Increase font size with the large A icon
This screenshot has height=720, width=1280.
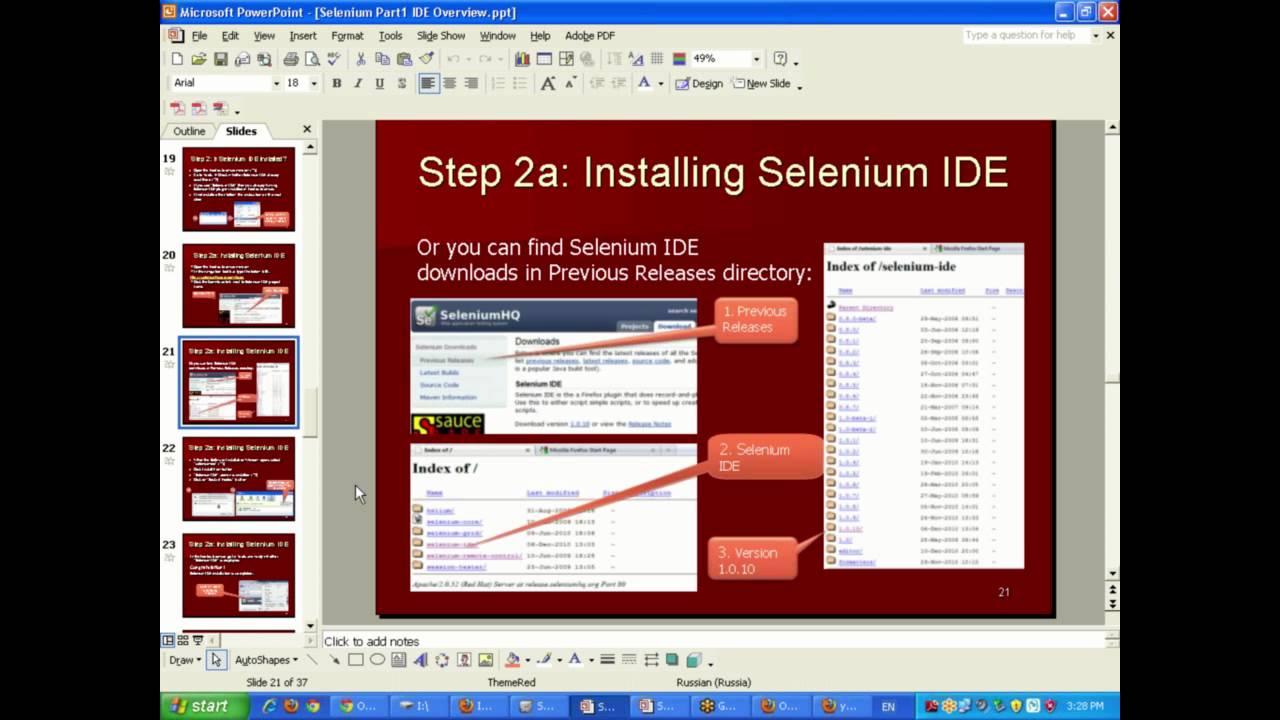547,83
